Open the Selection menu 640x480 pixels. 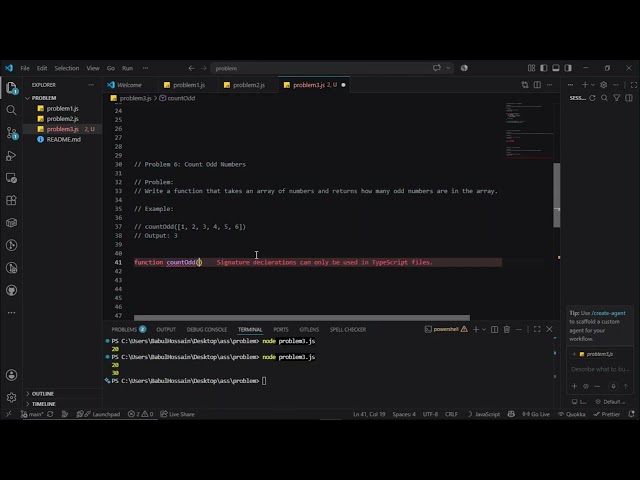pos(67,68)
